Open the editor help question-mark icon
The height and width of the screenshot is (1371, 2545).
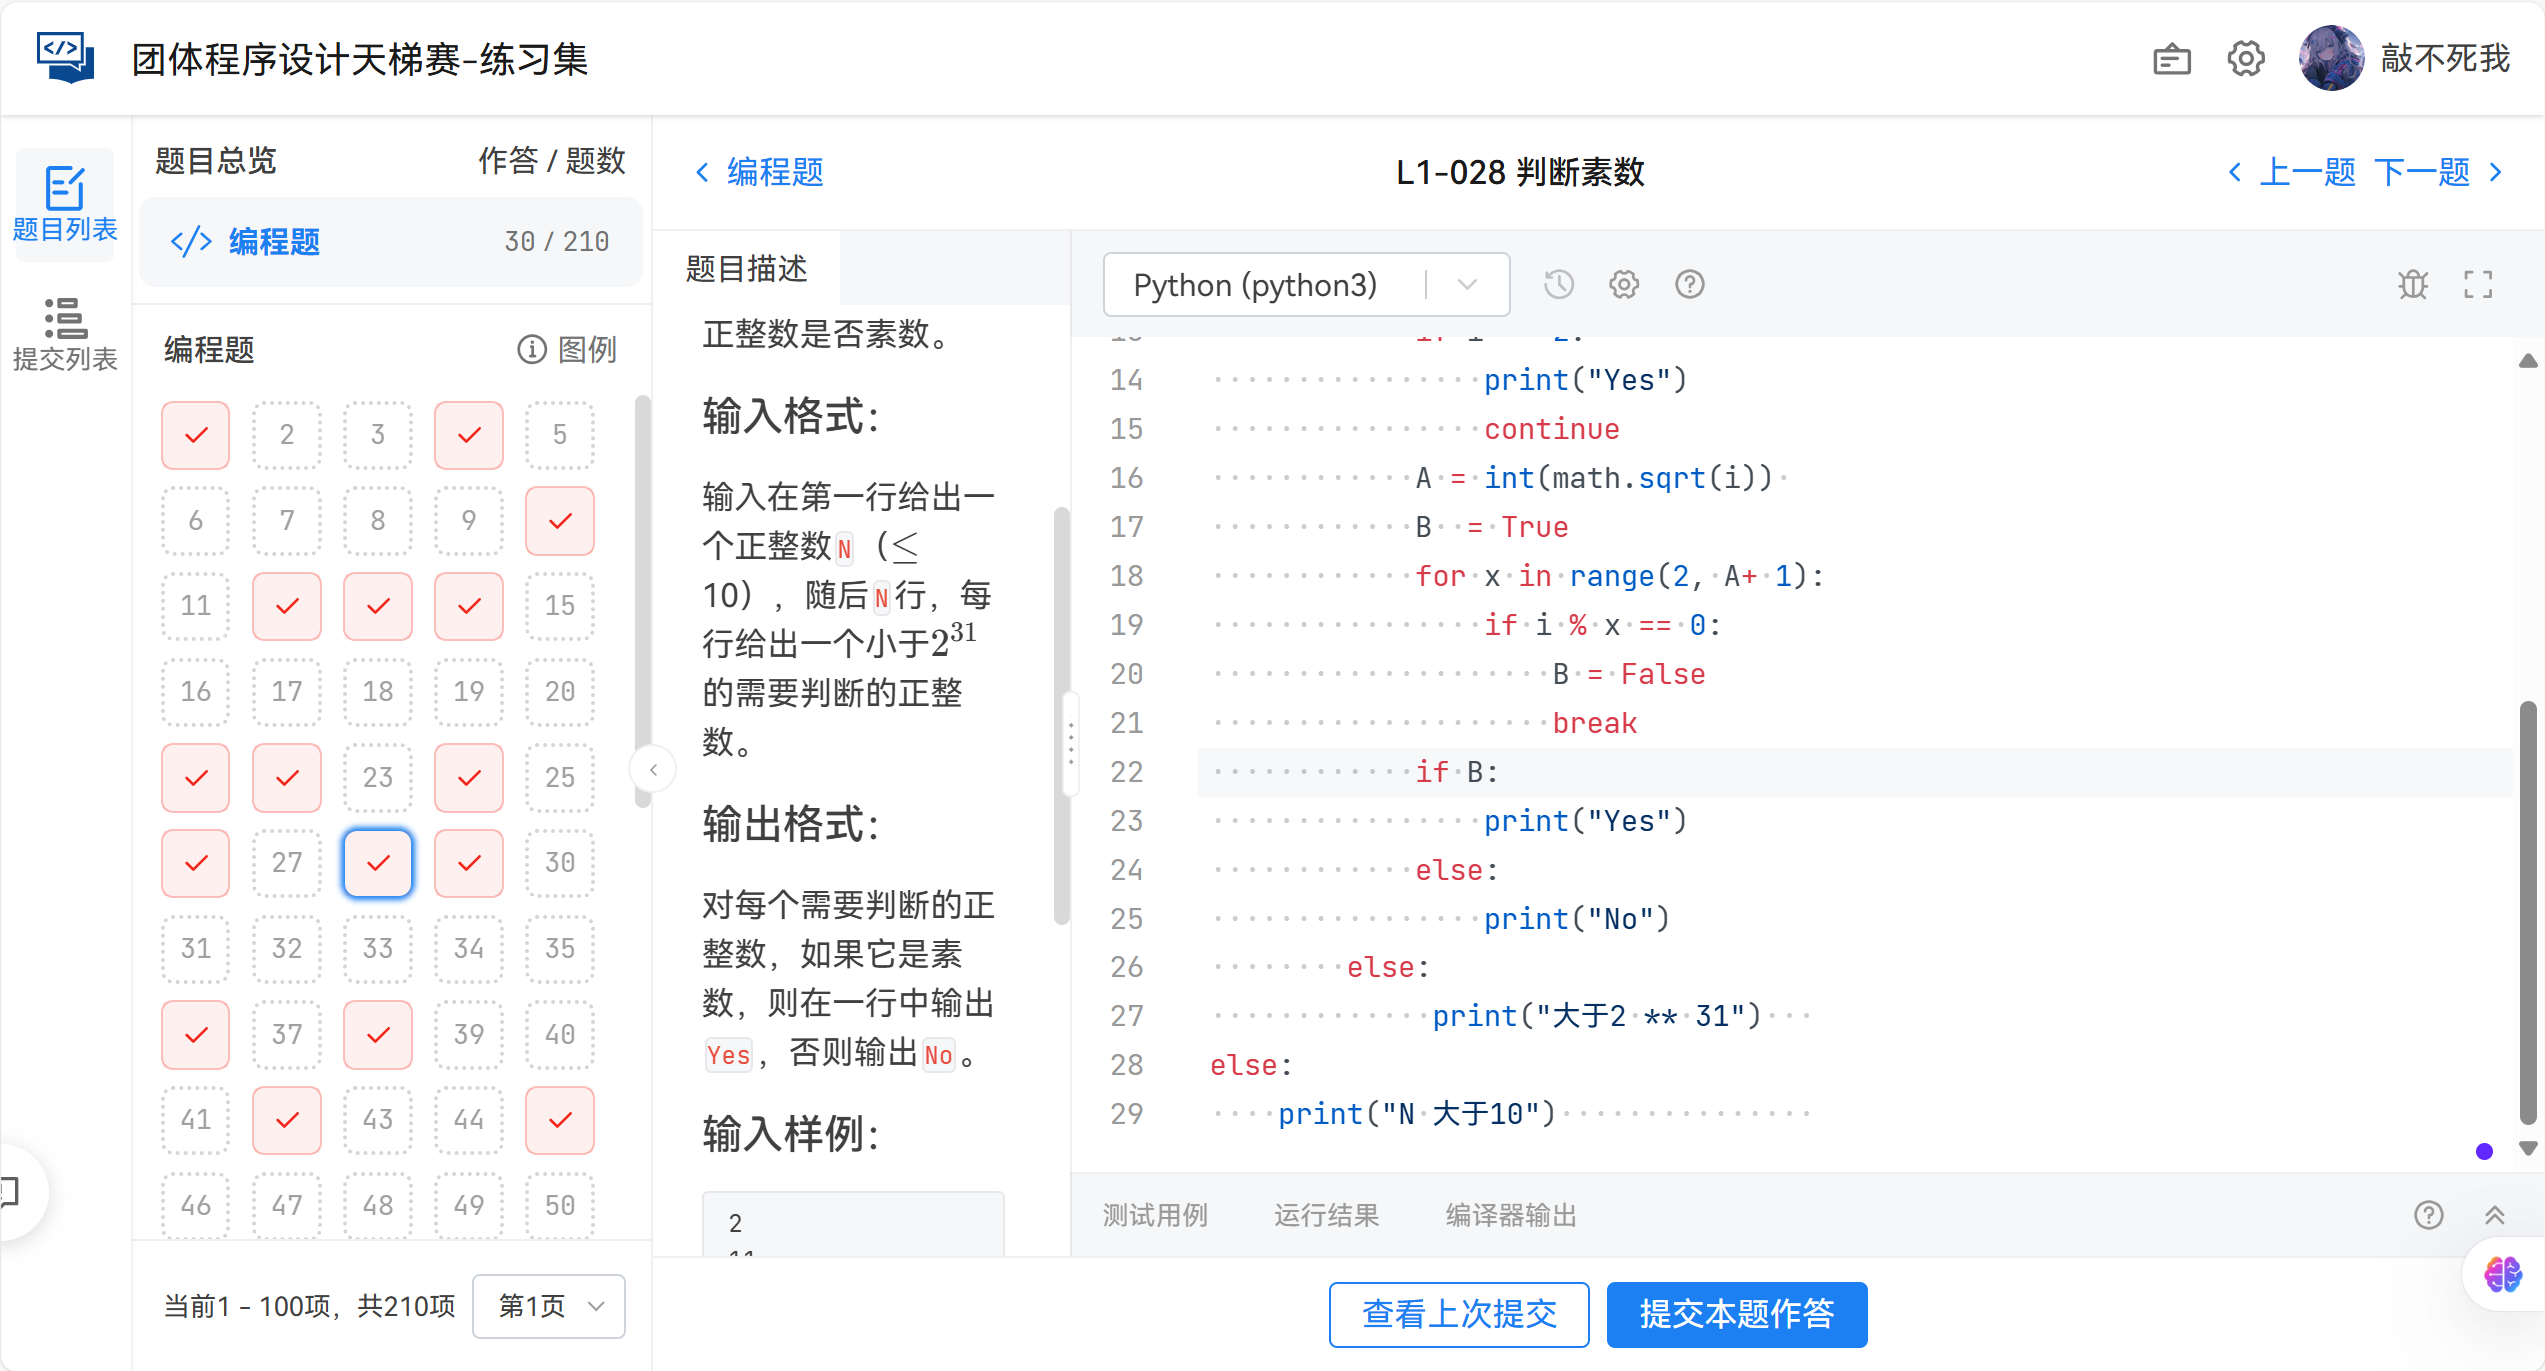pyautogui.click(x=1689, y=284)
